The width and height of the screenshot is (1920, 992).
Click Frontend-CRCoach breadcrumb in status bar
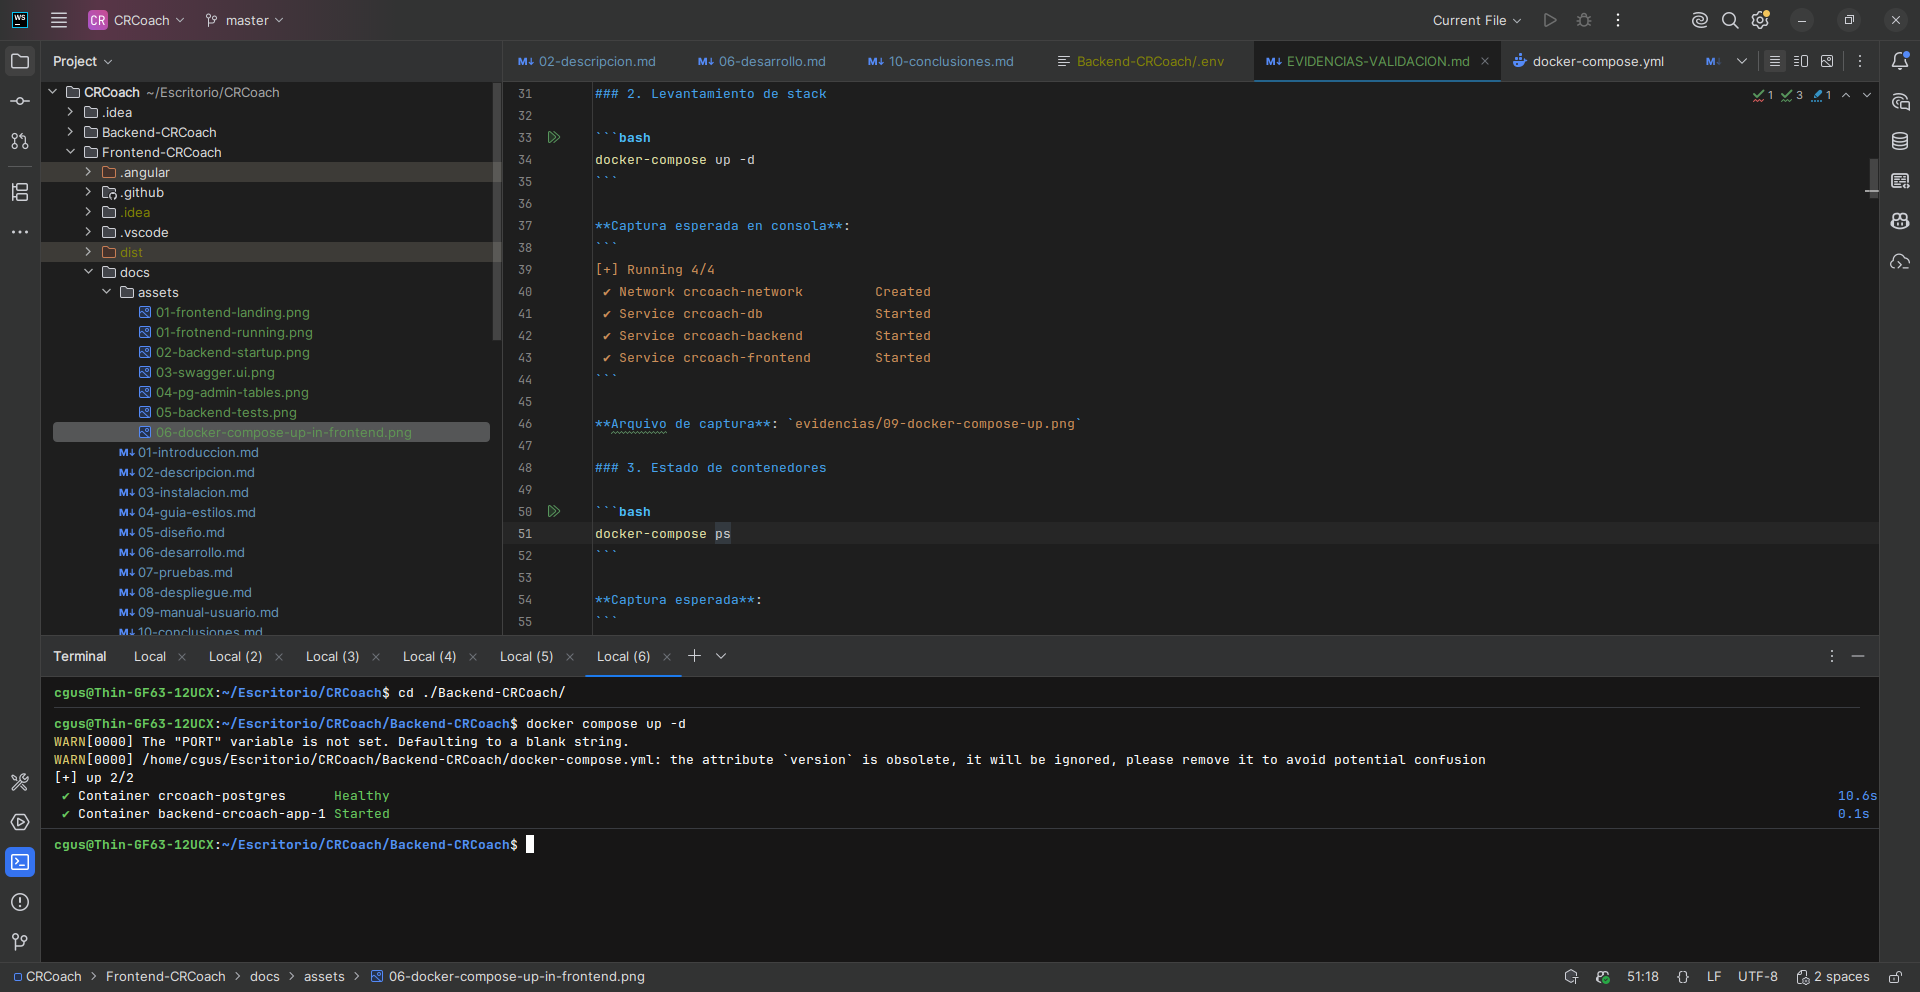coord(166,977)
